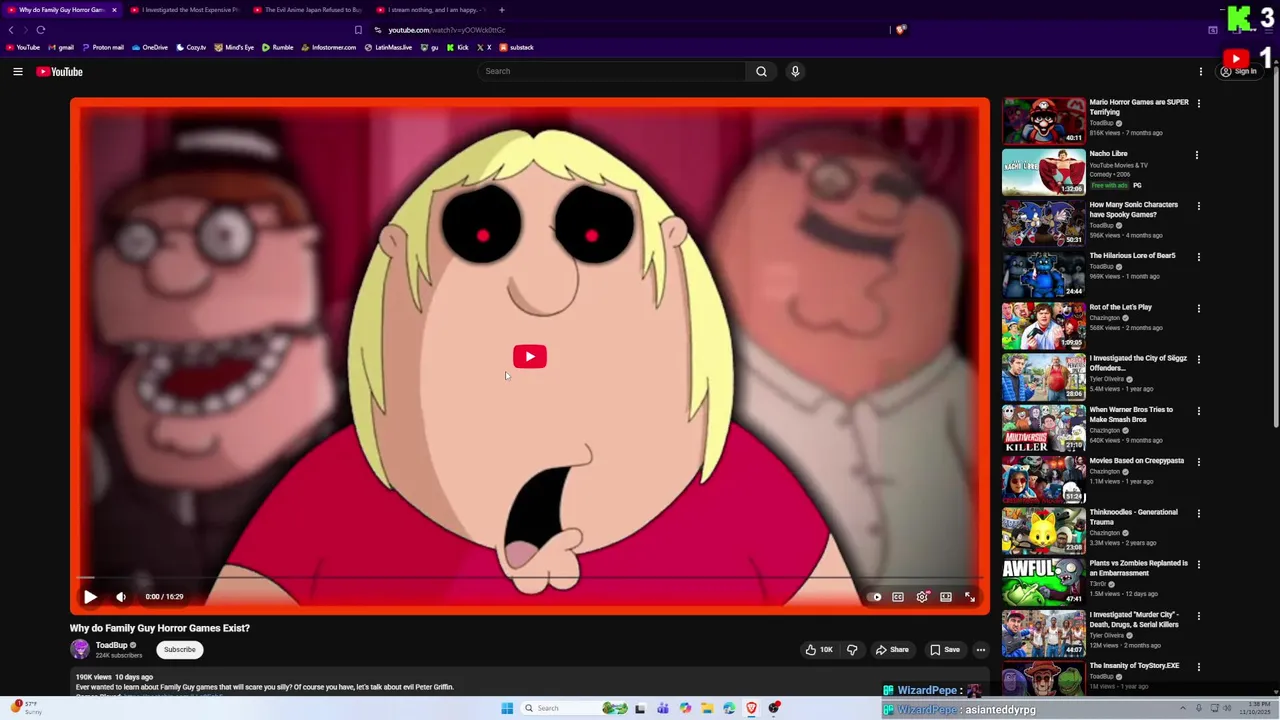This screenshot has width=1280, height=720.
Task: Open options for Movies Based on Creepypasta
Action: 1198,462
